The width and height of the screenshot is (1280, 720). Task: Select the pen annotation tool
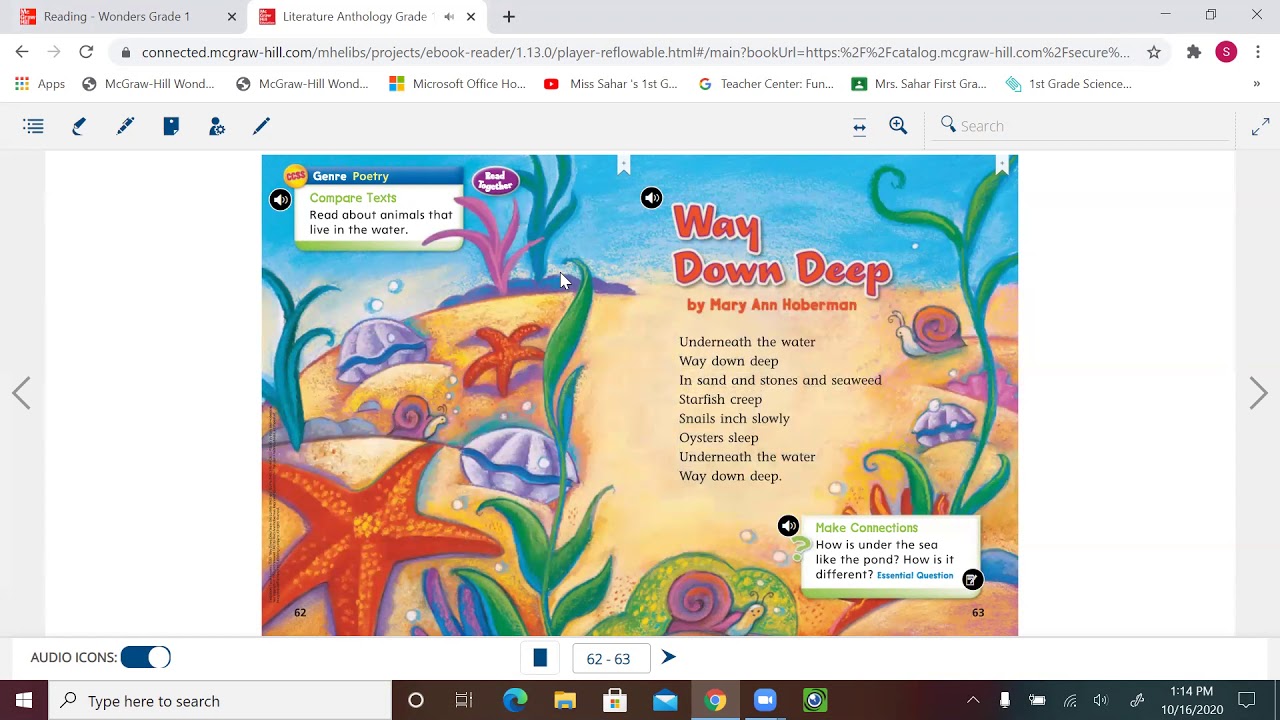[x=262, y=126]
